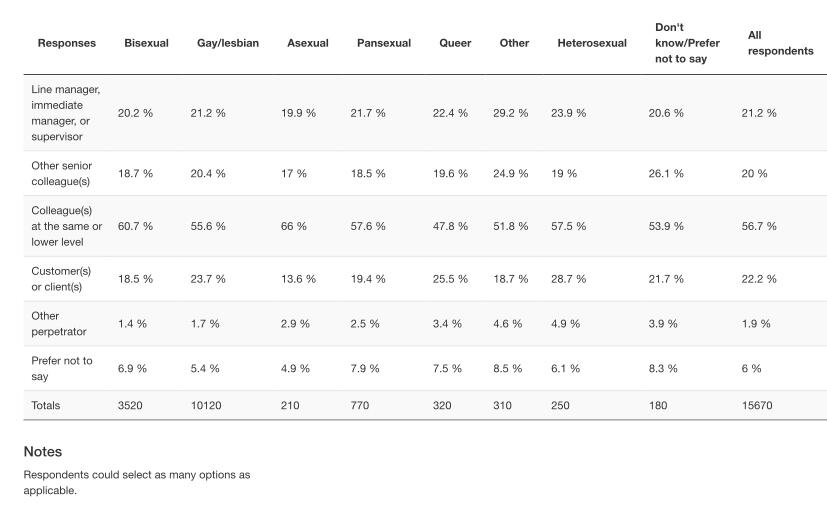Screen dimensions: 827x512
Task: Click the Queer column header
Action: click(x=455, y=43)
